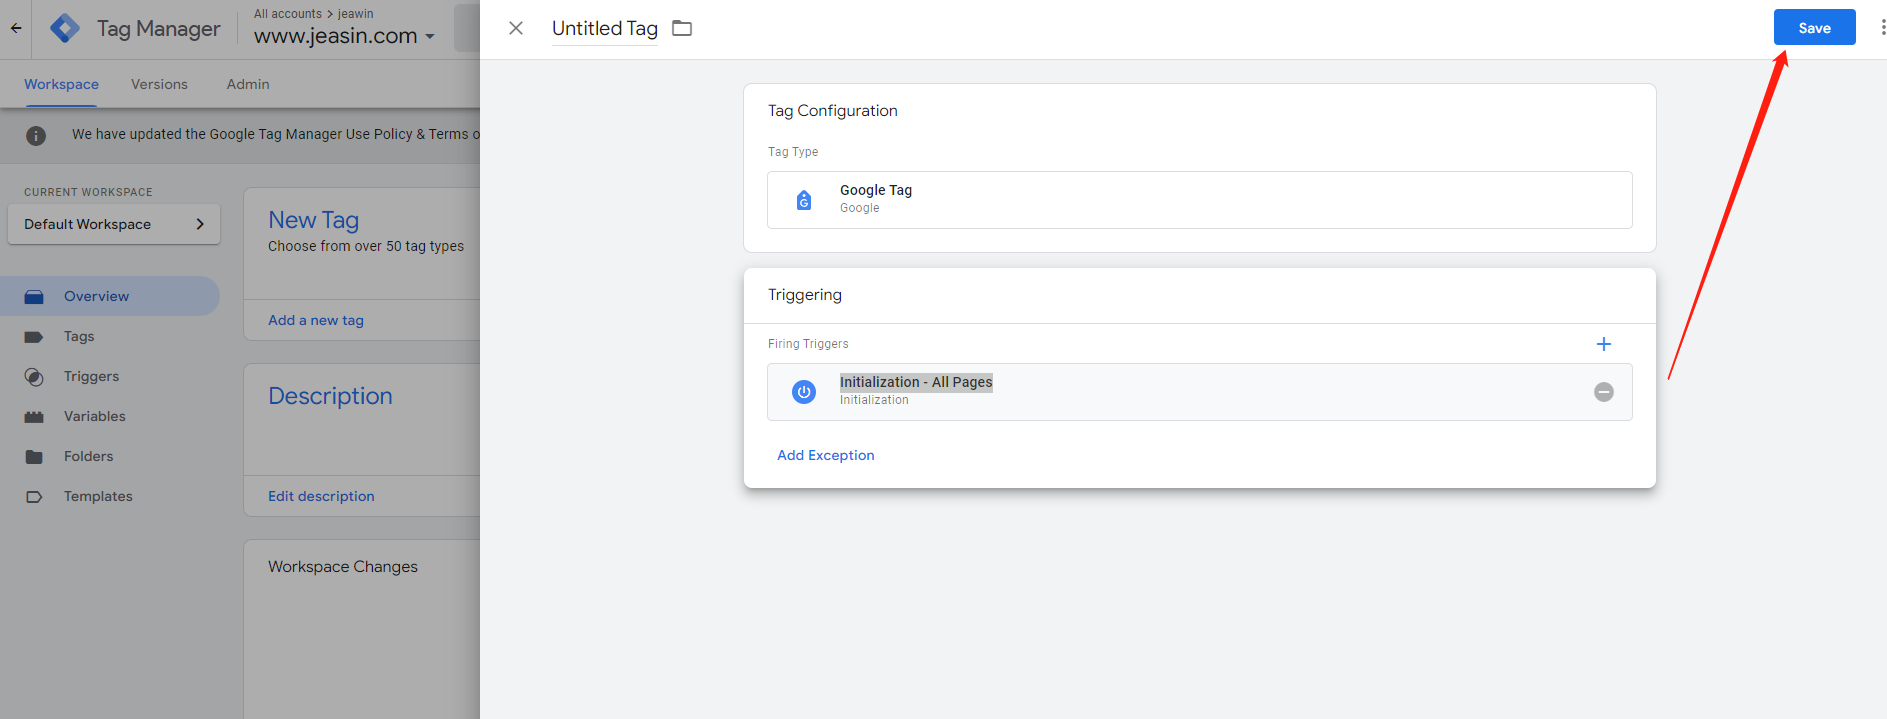This screenshot has height=719, width=1887.
Task: Click the Tag Configuration heading
Action: tap(833, 111)
